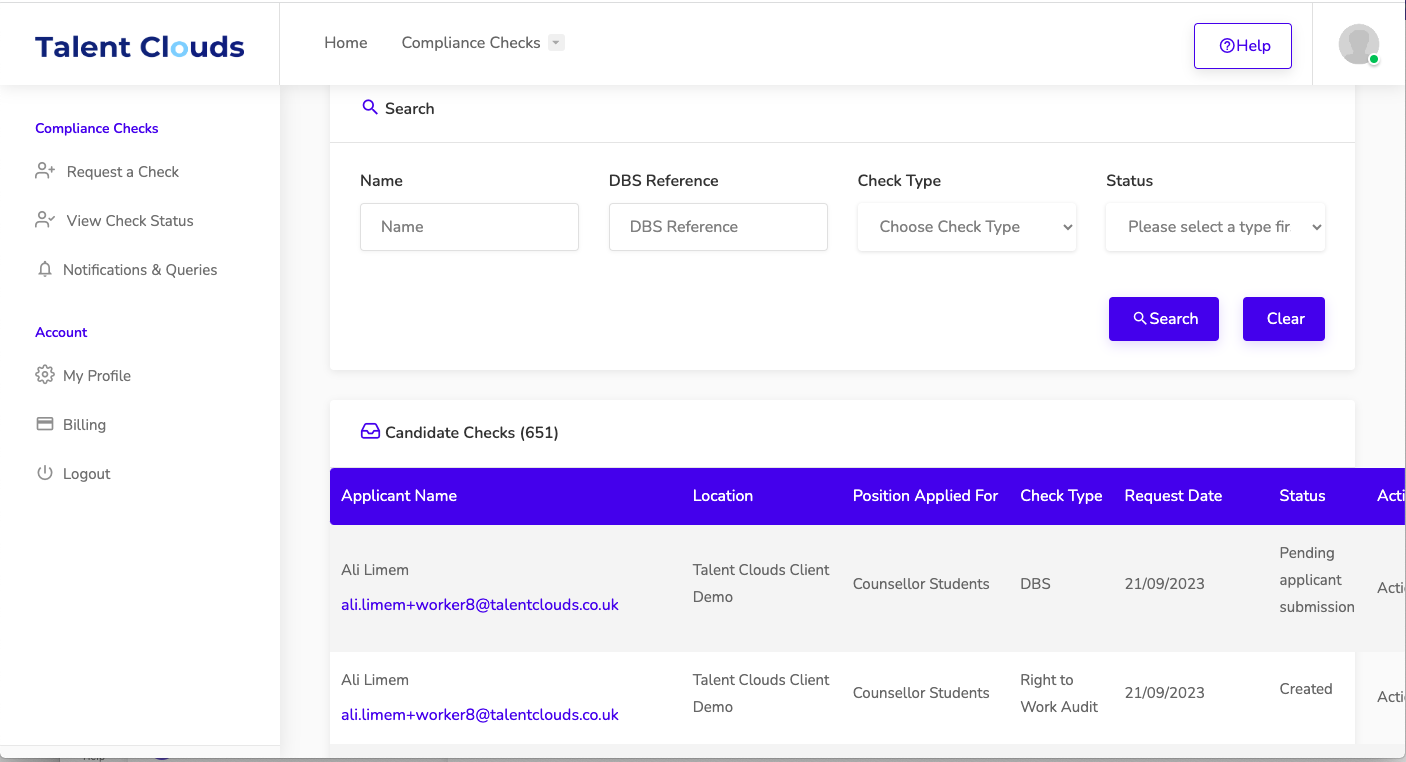Viewport: 1406px width, 762px height.
Task: Open the Status filter dropdown
Action: (x=1215, y=227)
